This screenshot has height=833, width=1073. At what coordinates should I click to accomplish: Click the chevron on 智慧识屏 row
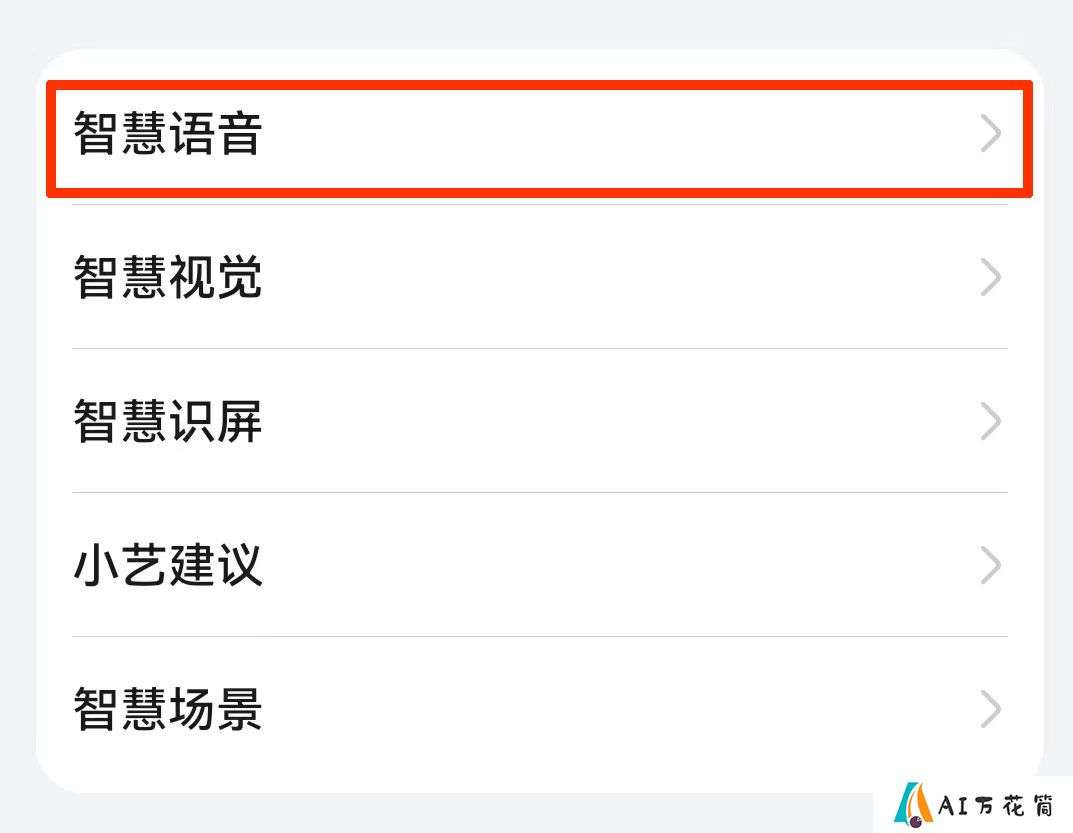click(x=990, y=421)
